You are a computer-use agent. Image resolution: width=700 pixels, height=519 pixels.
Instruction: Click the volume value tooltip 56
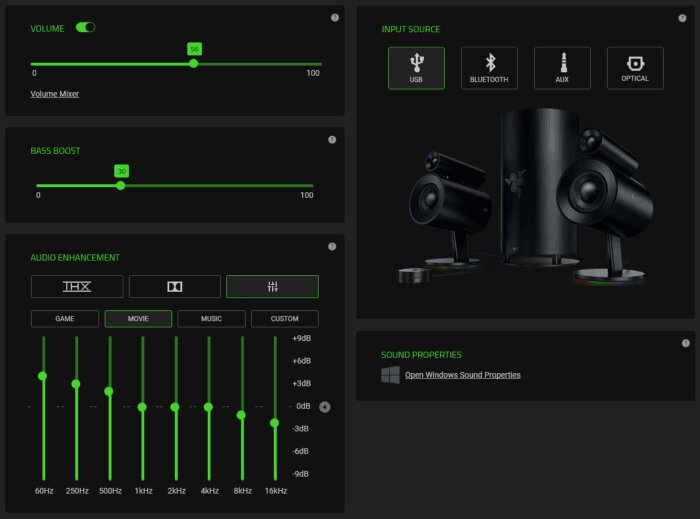coord(194,49)
